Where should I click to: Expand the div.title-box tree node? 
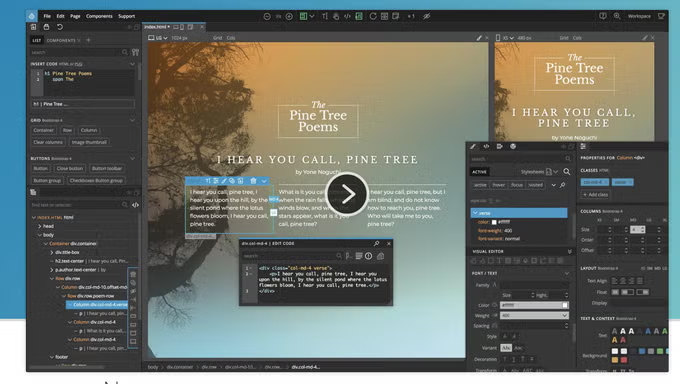point(52,252)
